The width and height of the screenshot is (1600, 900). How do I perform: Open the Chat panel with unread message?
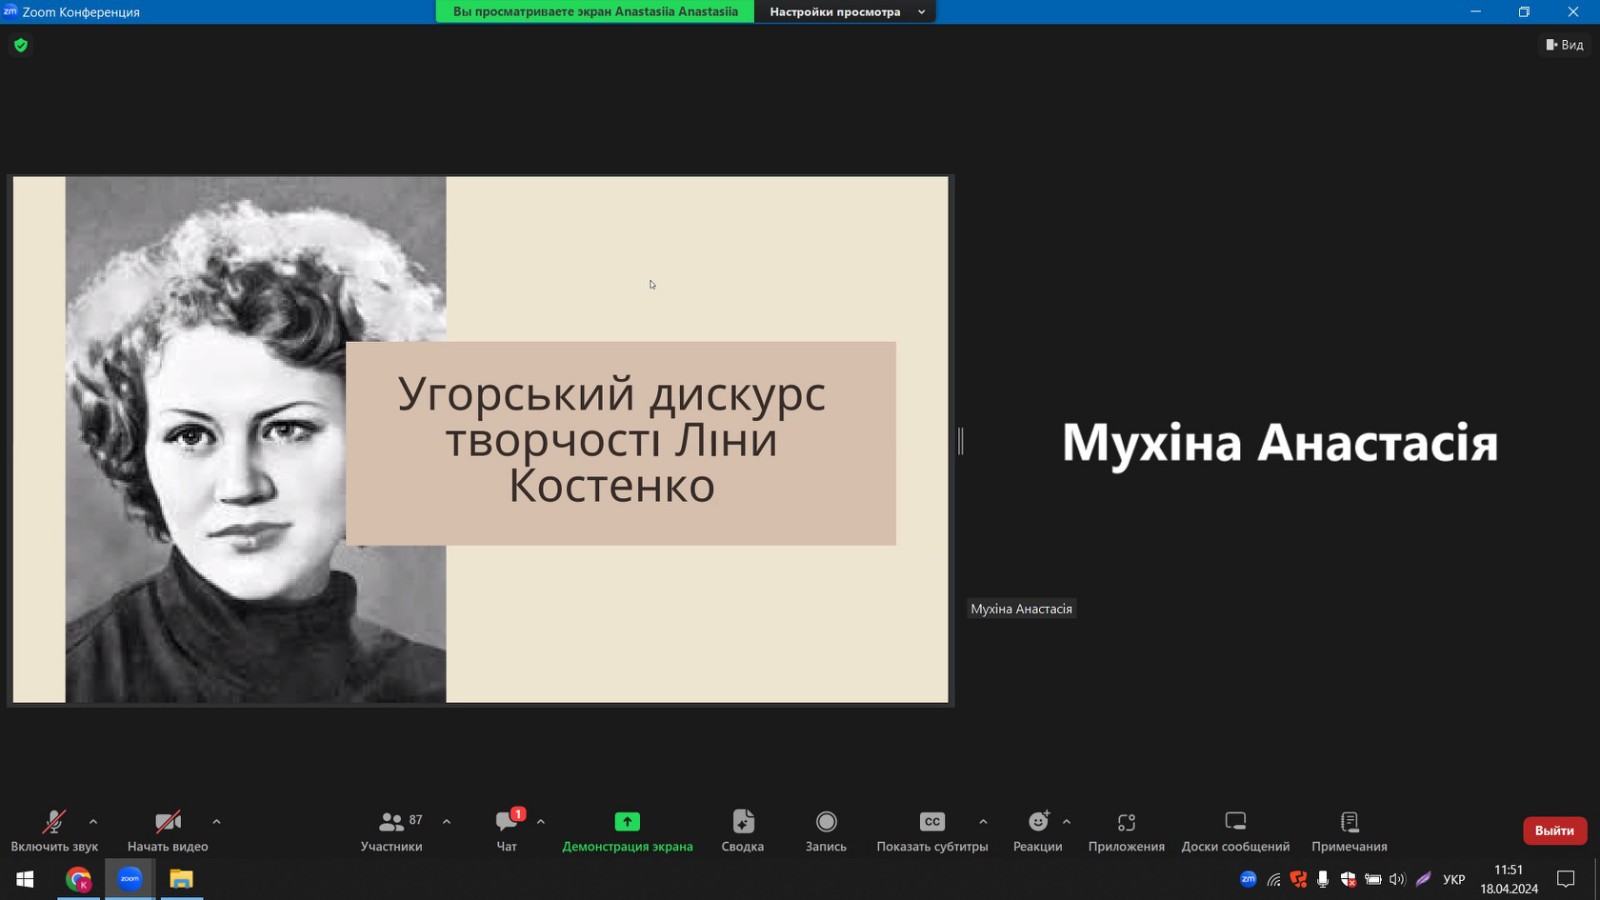[507, 822]
